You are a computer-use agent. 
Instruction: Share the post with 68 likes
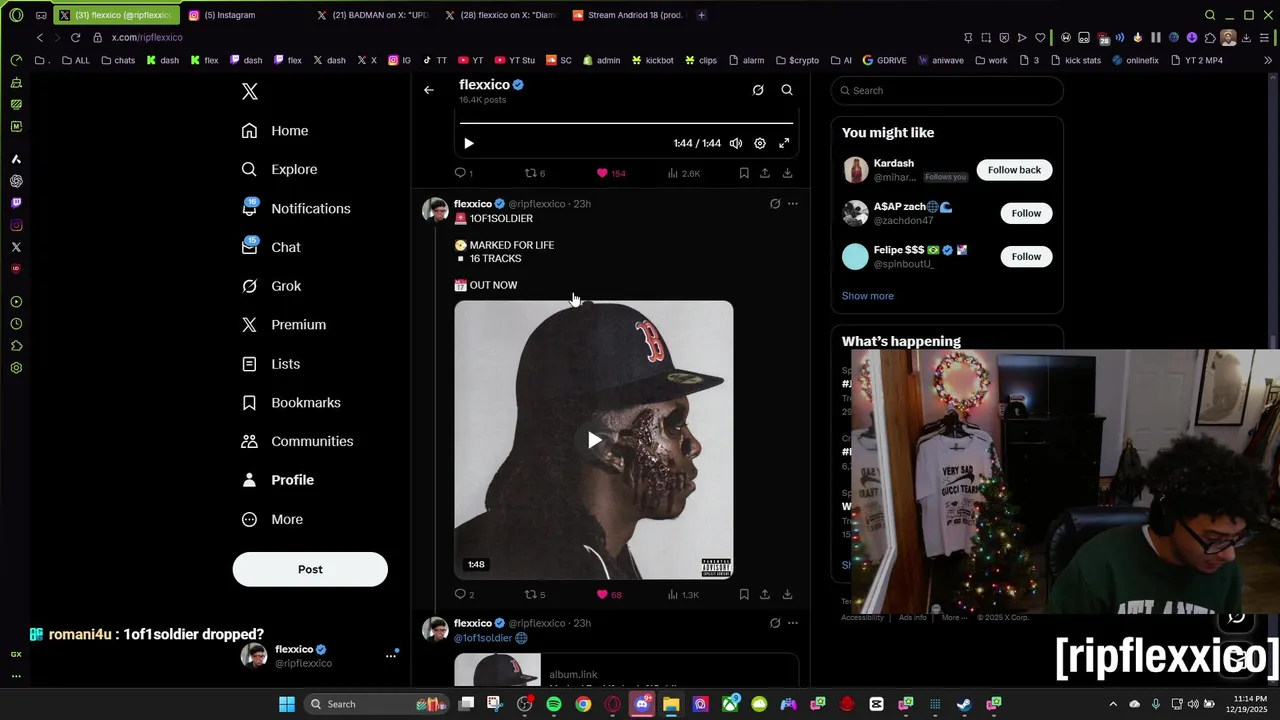pos(765,594)
